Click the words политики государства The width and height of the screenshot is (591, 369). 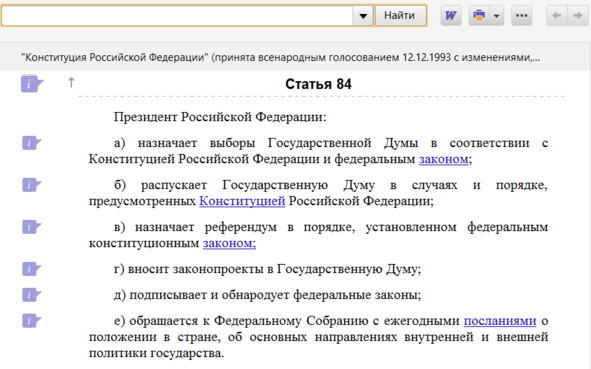point(156,354)
